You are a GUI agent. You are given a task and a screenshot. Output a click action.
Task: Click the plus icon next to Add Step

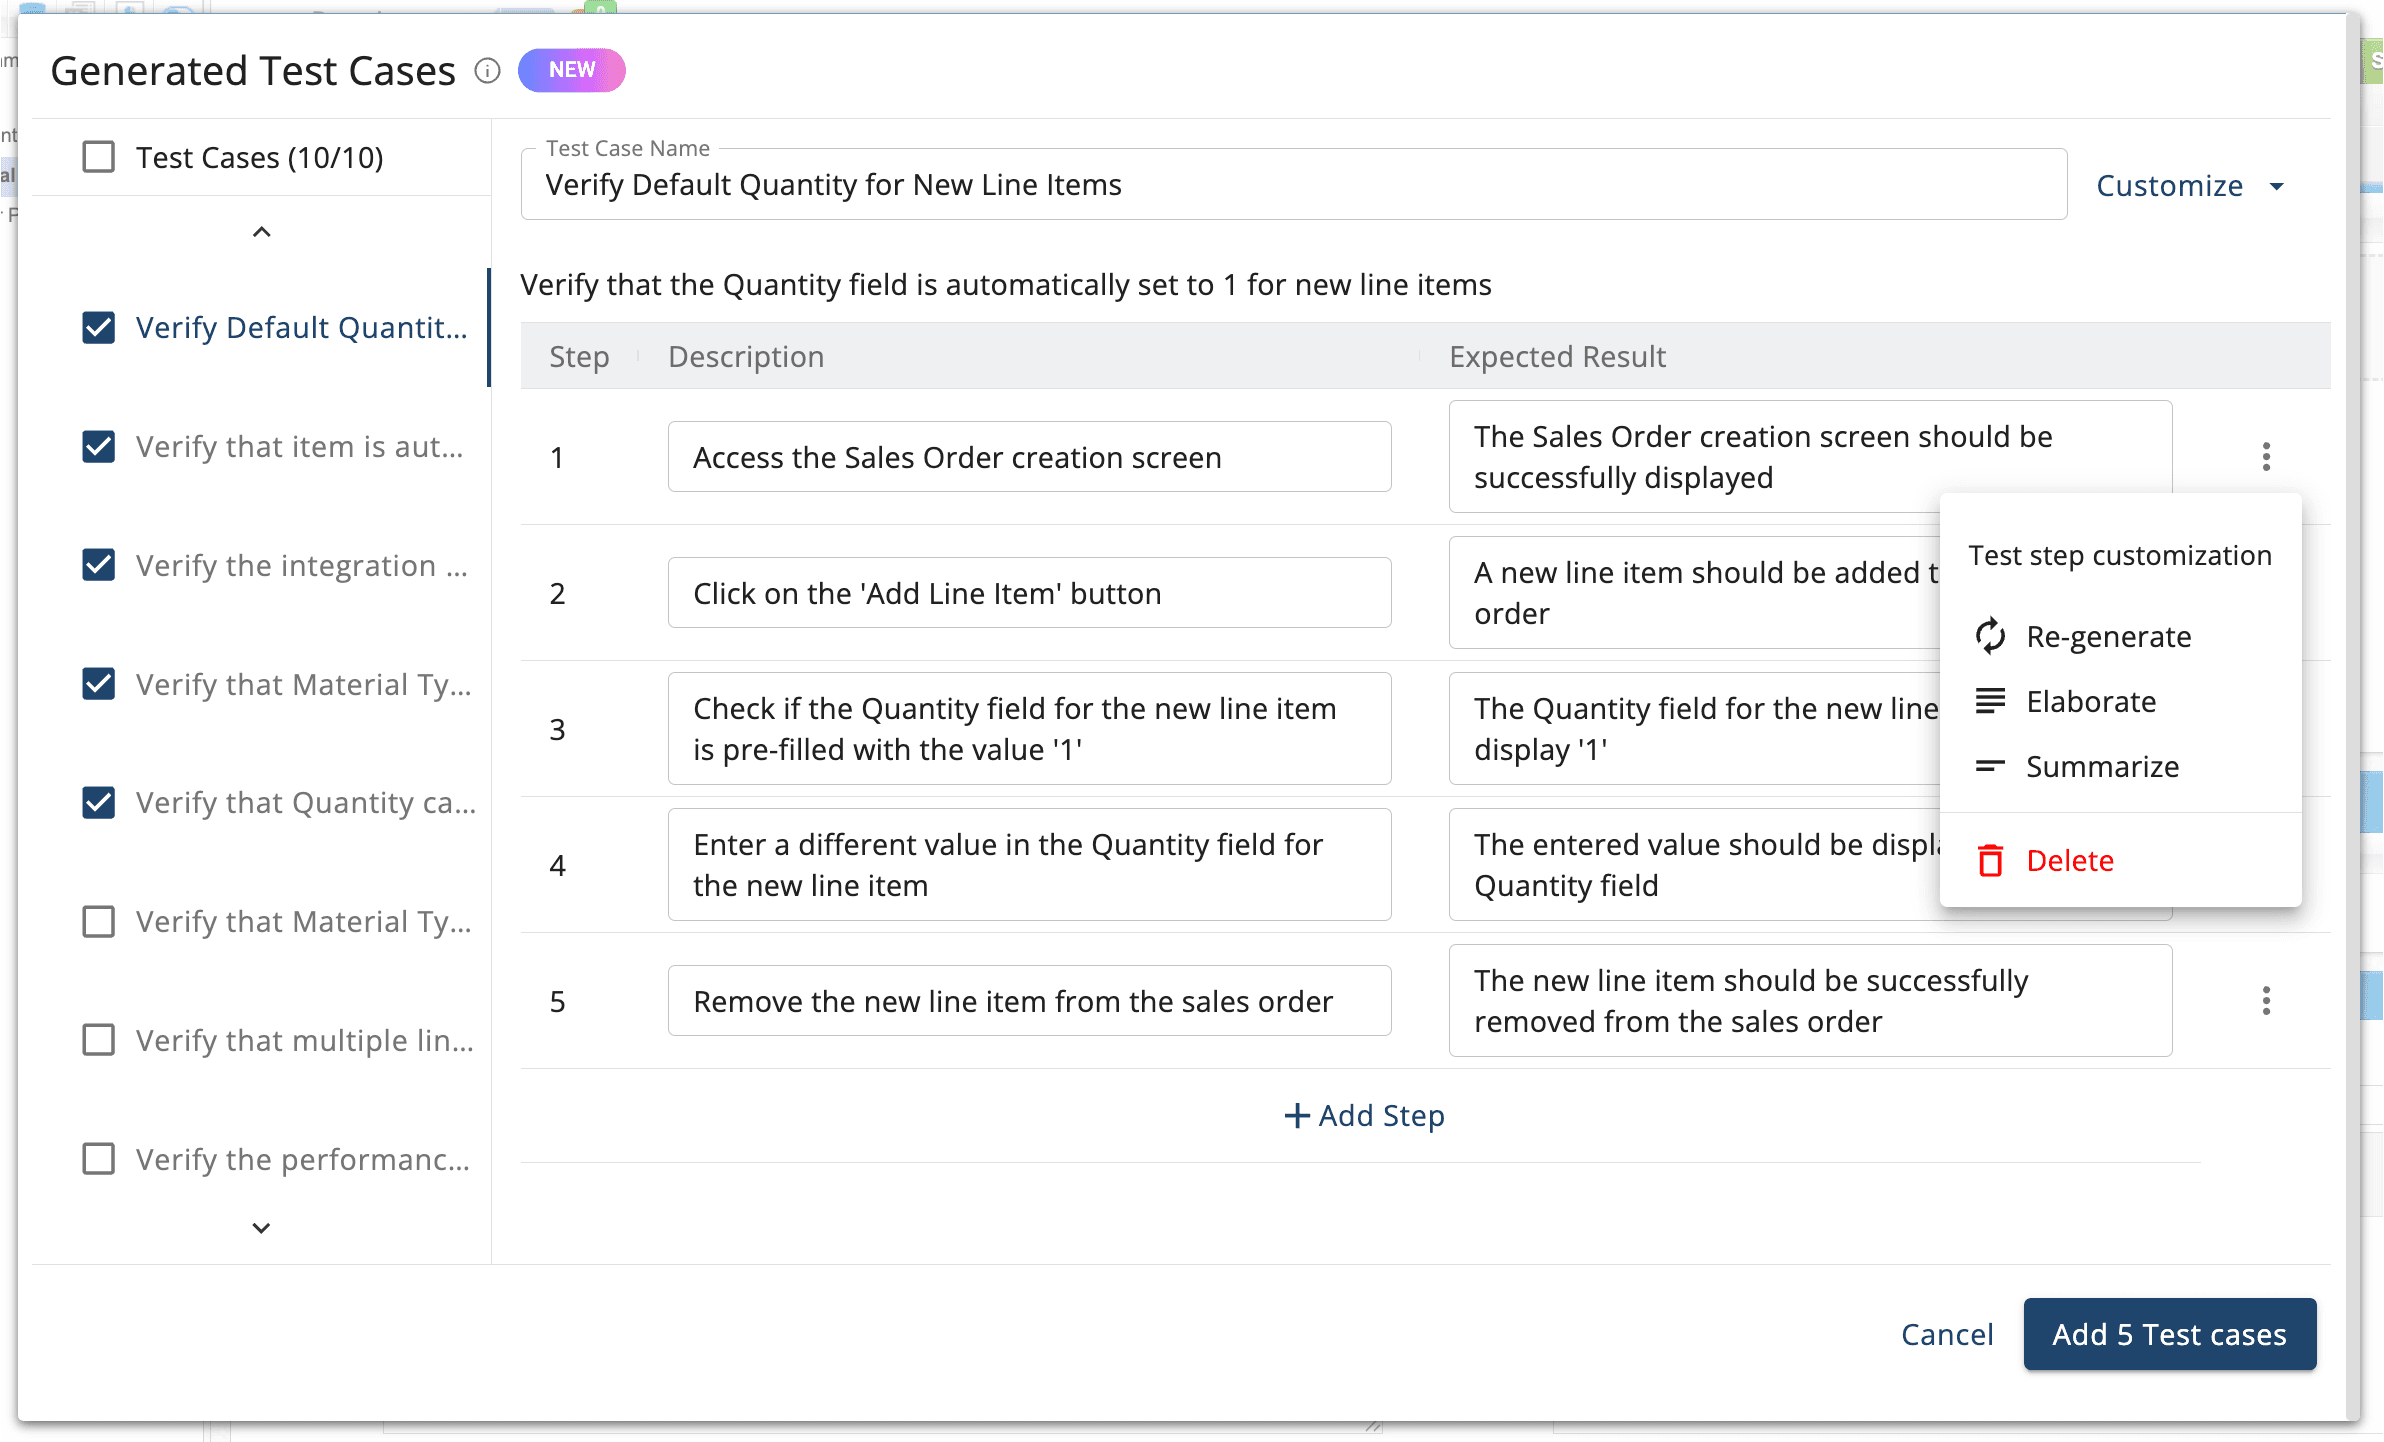[x=1297, y=1115]
